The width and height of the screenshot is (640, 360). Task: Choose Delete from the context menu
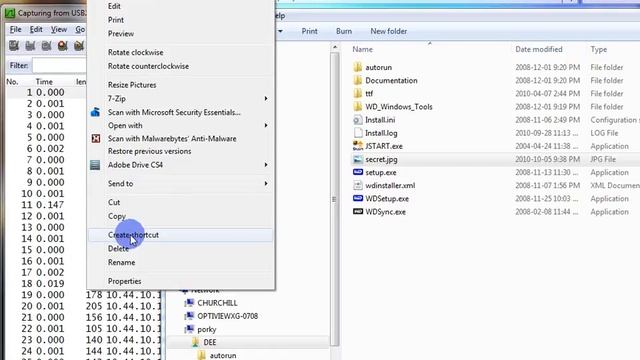pos(118,249)
